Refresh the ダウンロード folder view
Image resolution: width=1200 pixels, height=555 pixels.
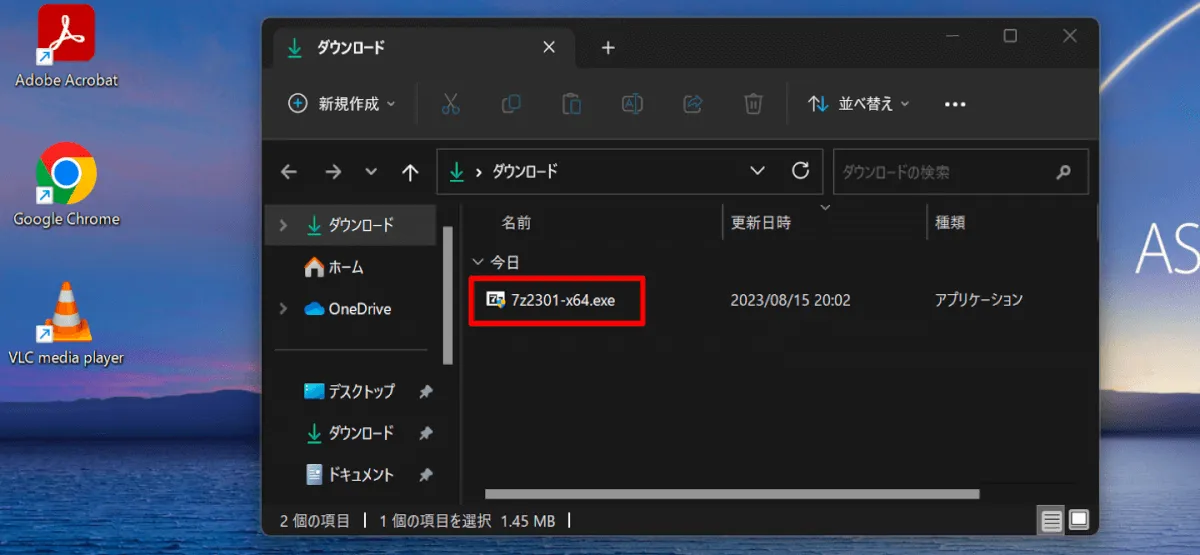coord(800,171)
